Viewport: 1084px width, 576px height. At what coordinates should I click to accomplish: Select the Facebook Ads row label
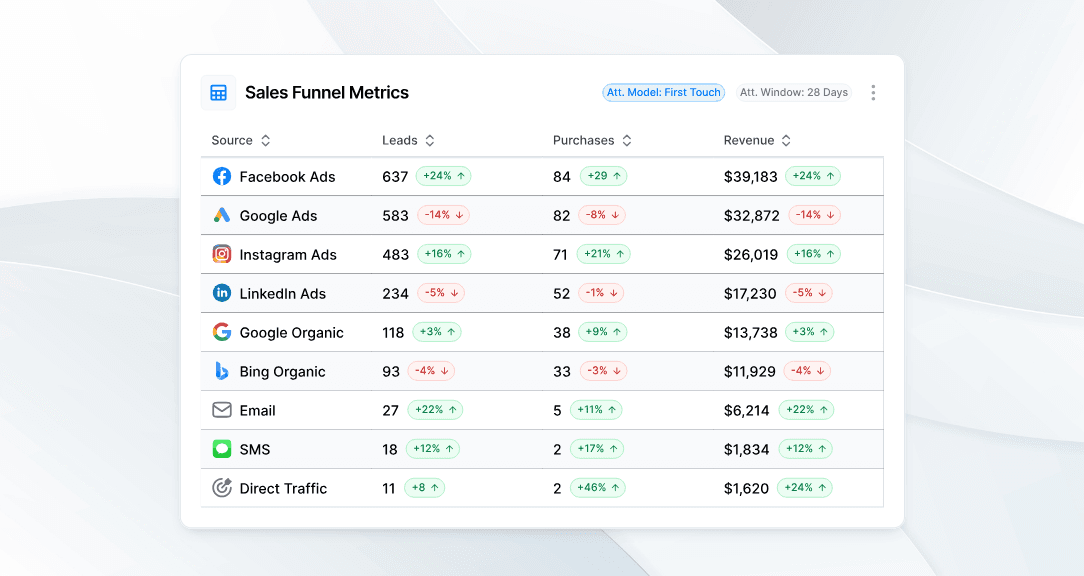[x=288, y=177]
